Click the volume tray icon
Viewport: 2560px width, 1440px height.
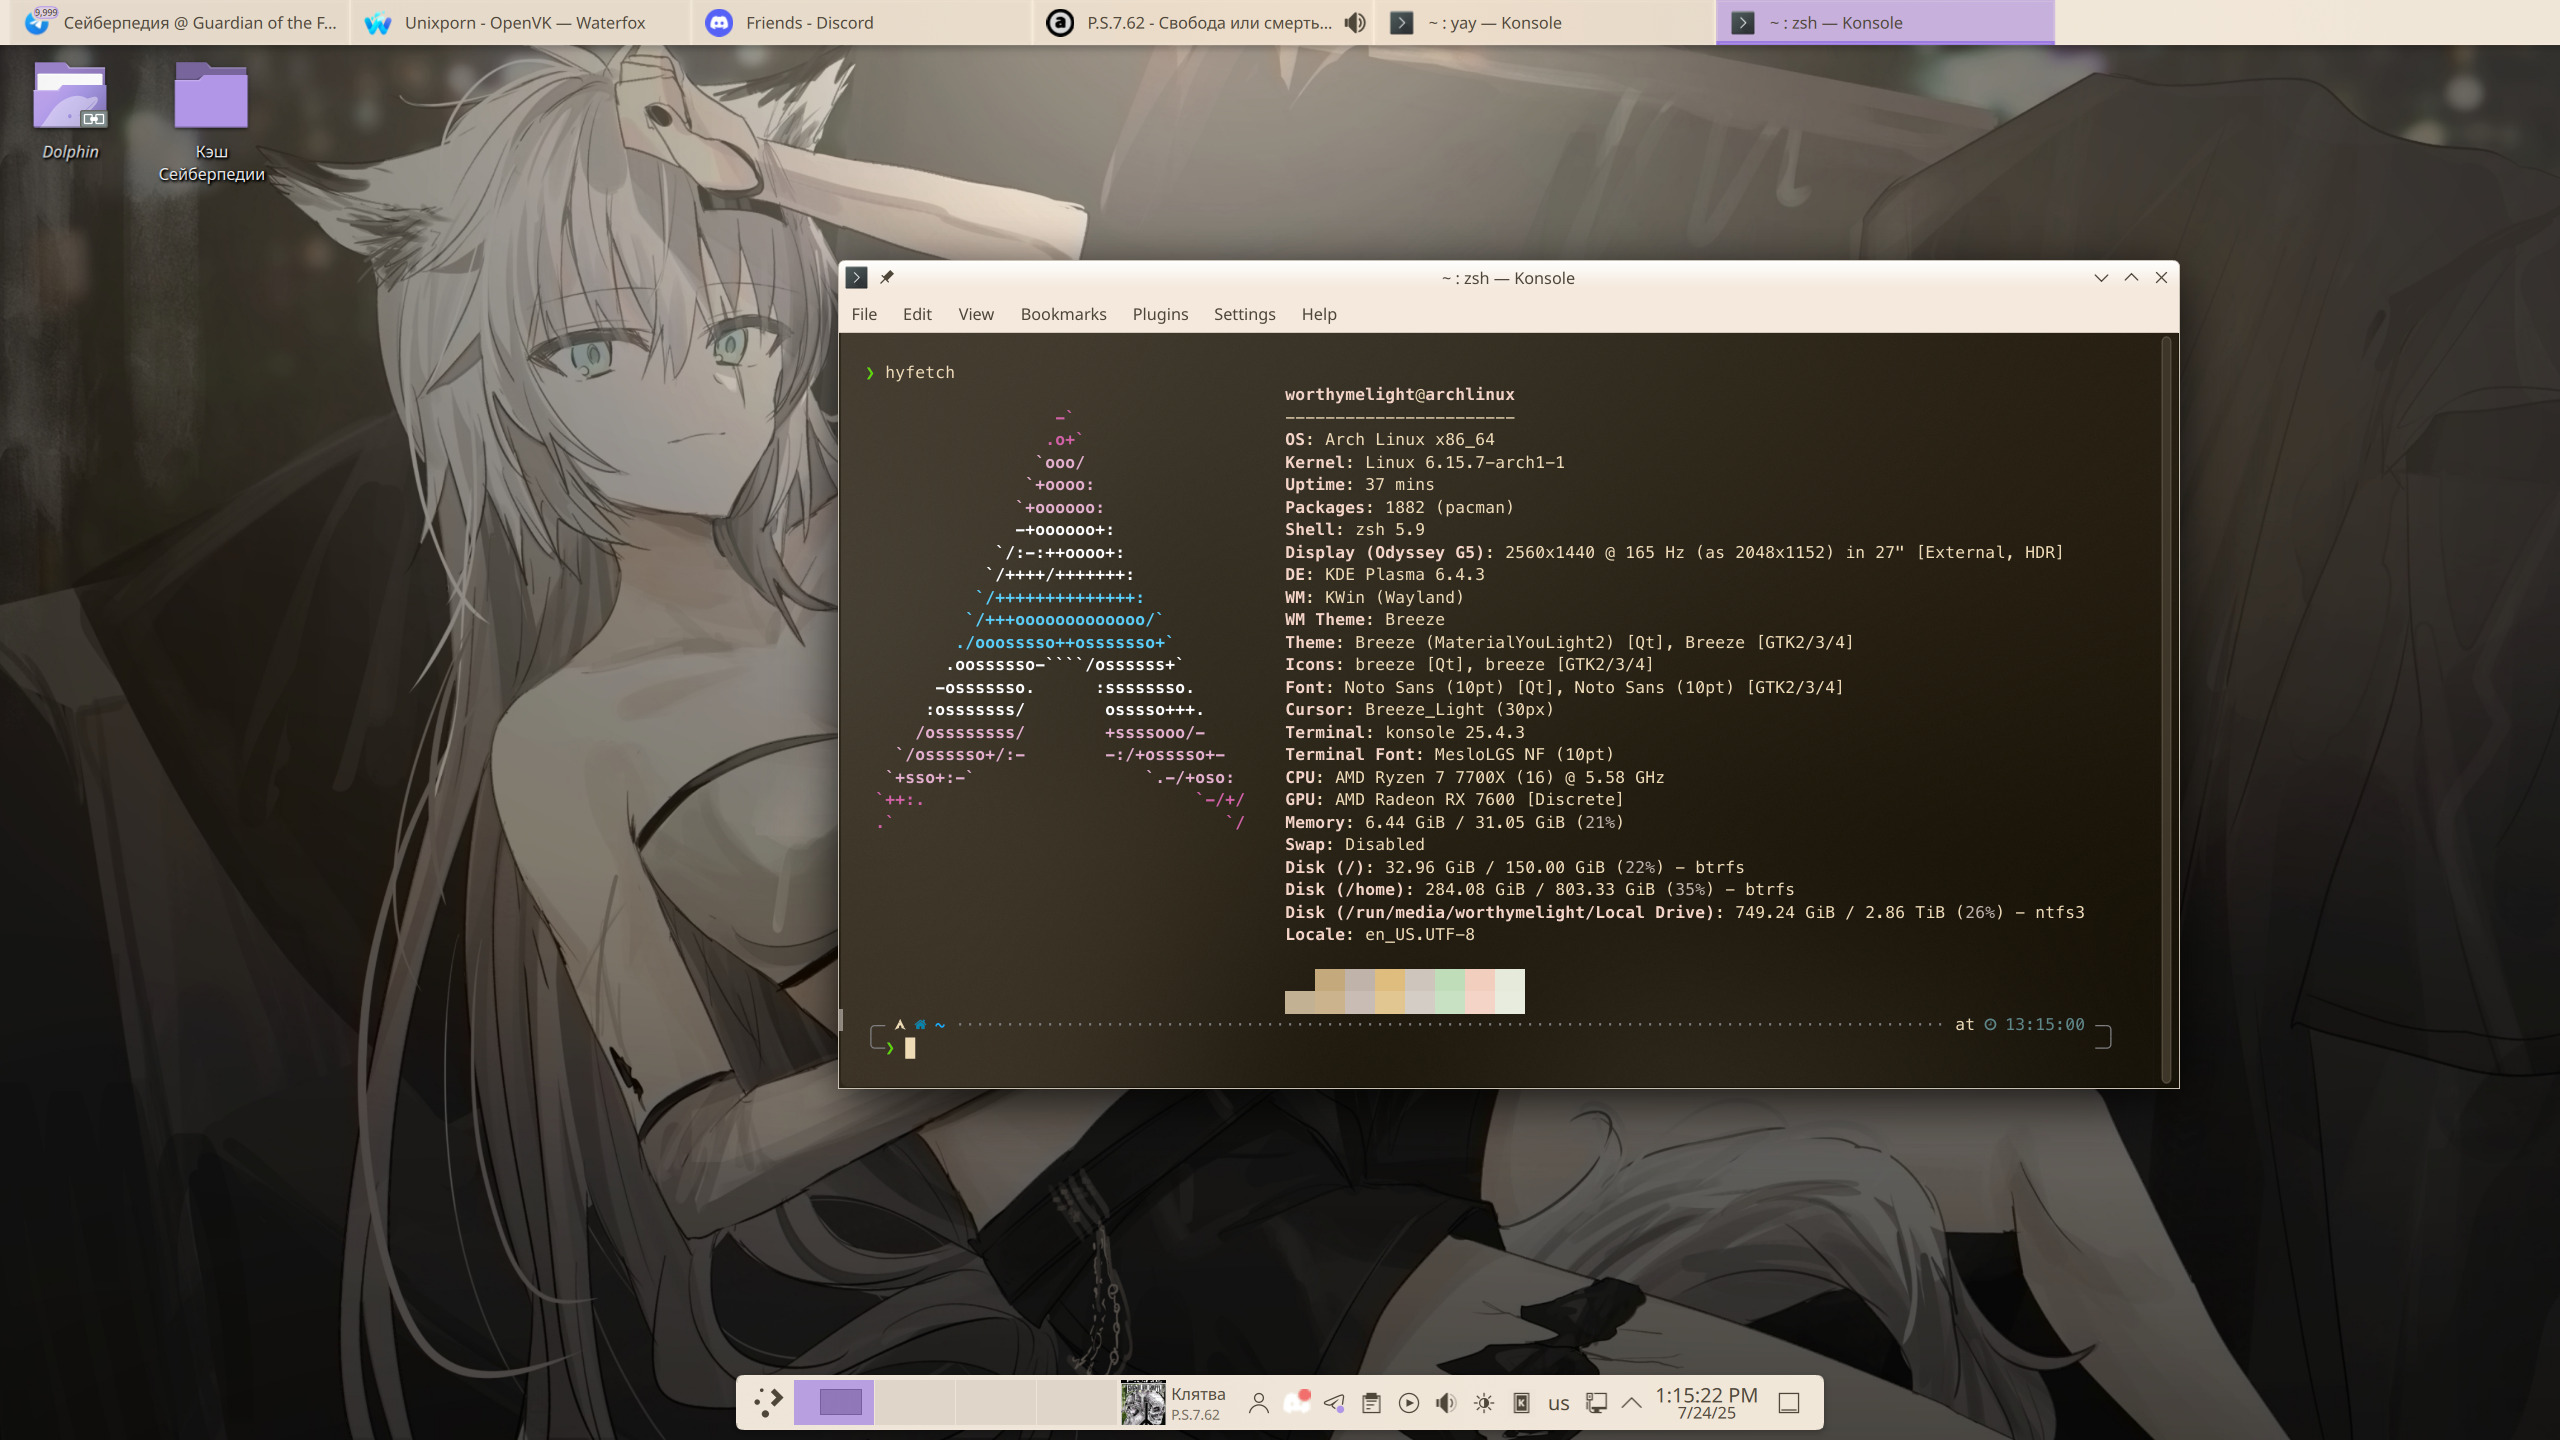click(x=1446, y=1403)
